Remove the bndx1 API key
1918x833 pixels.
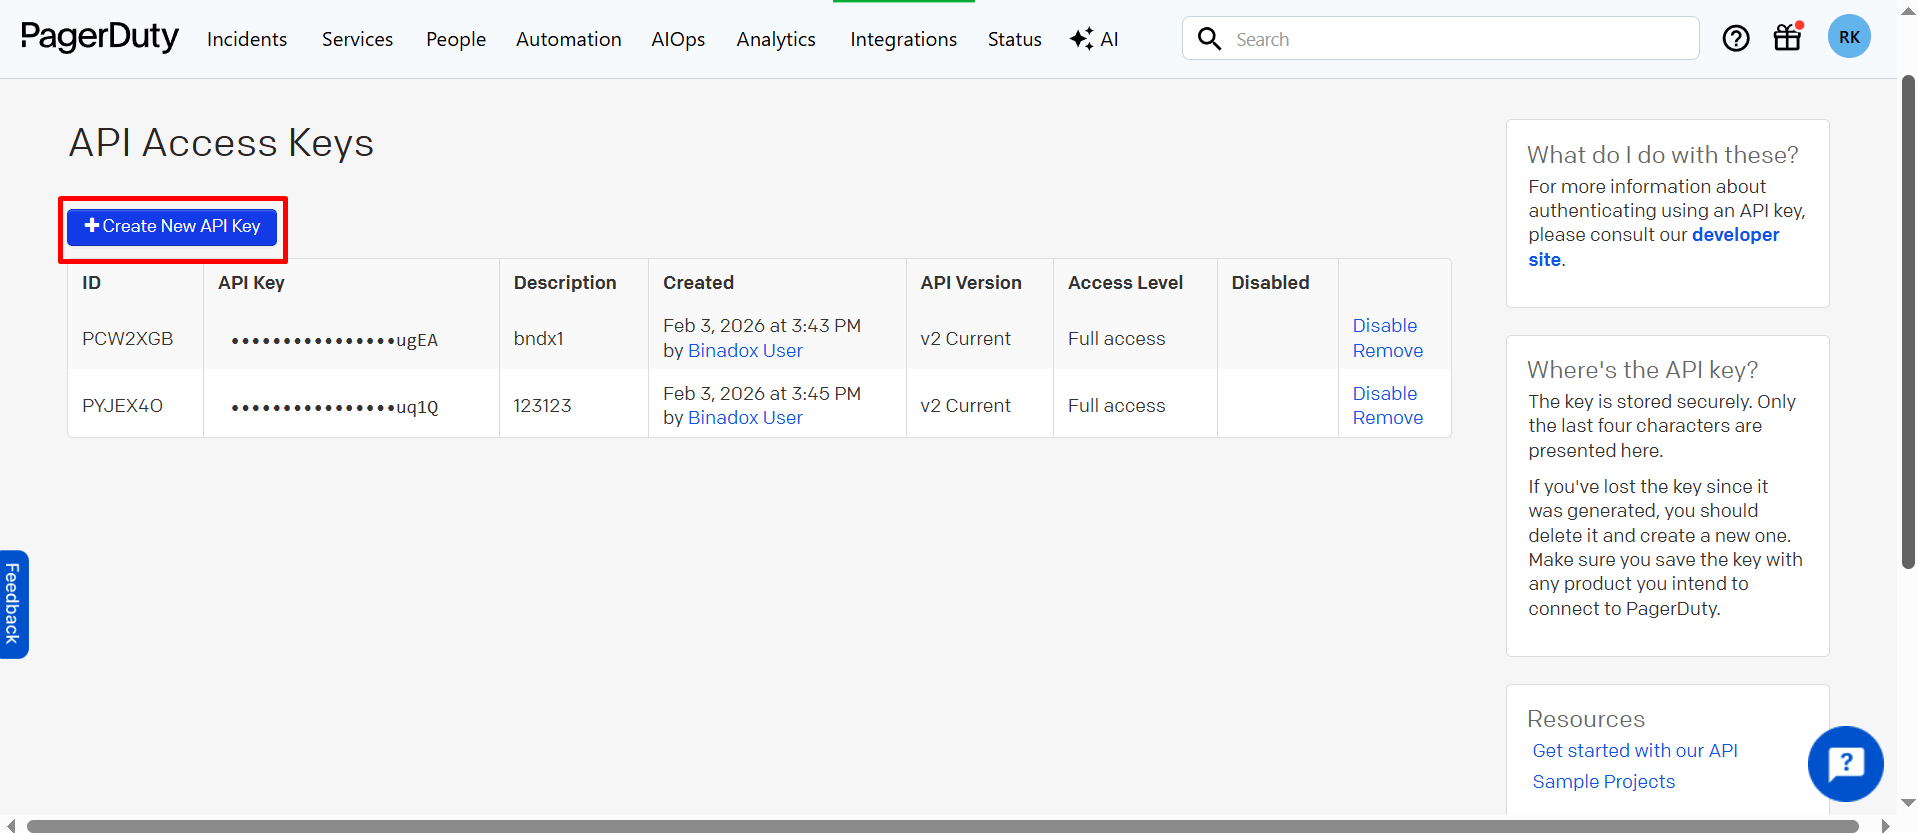tap(1388, 351)
